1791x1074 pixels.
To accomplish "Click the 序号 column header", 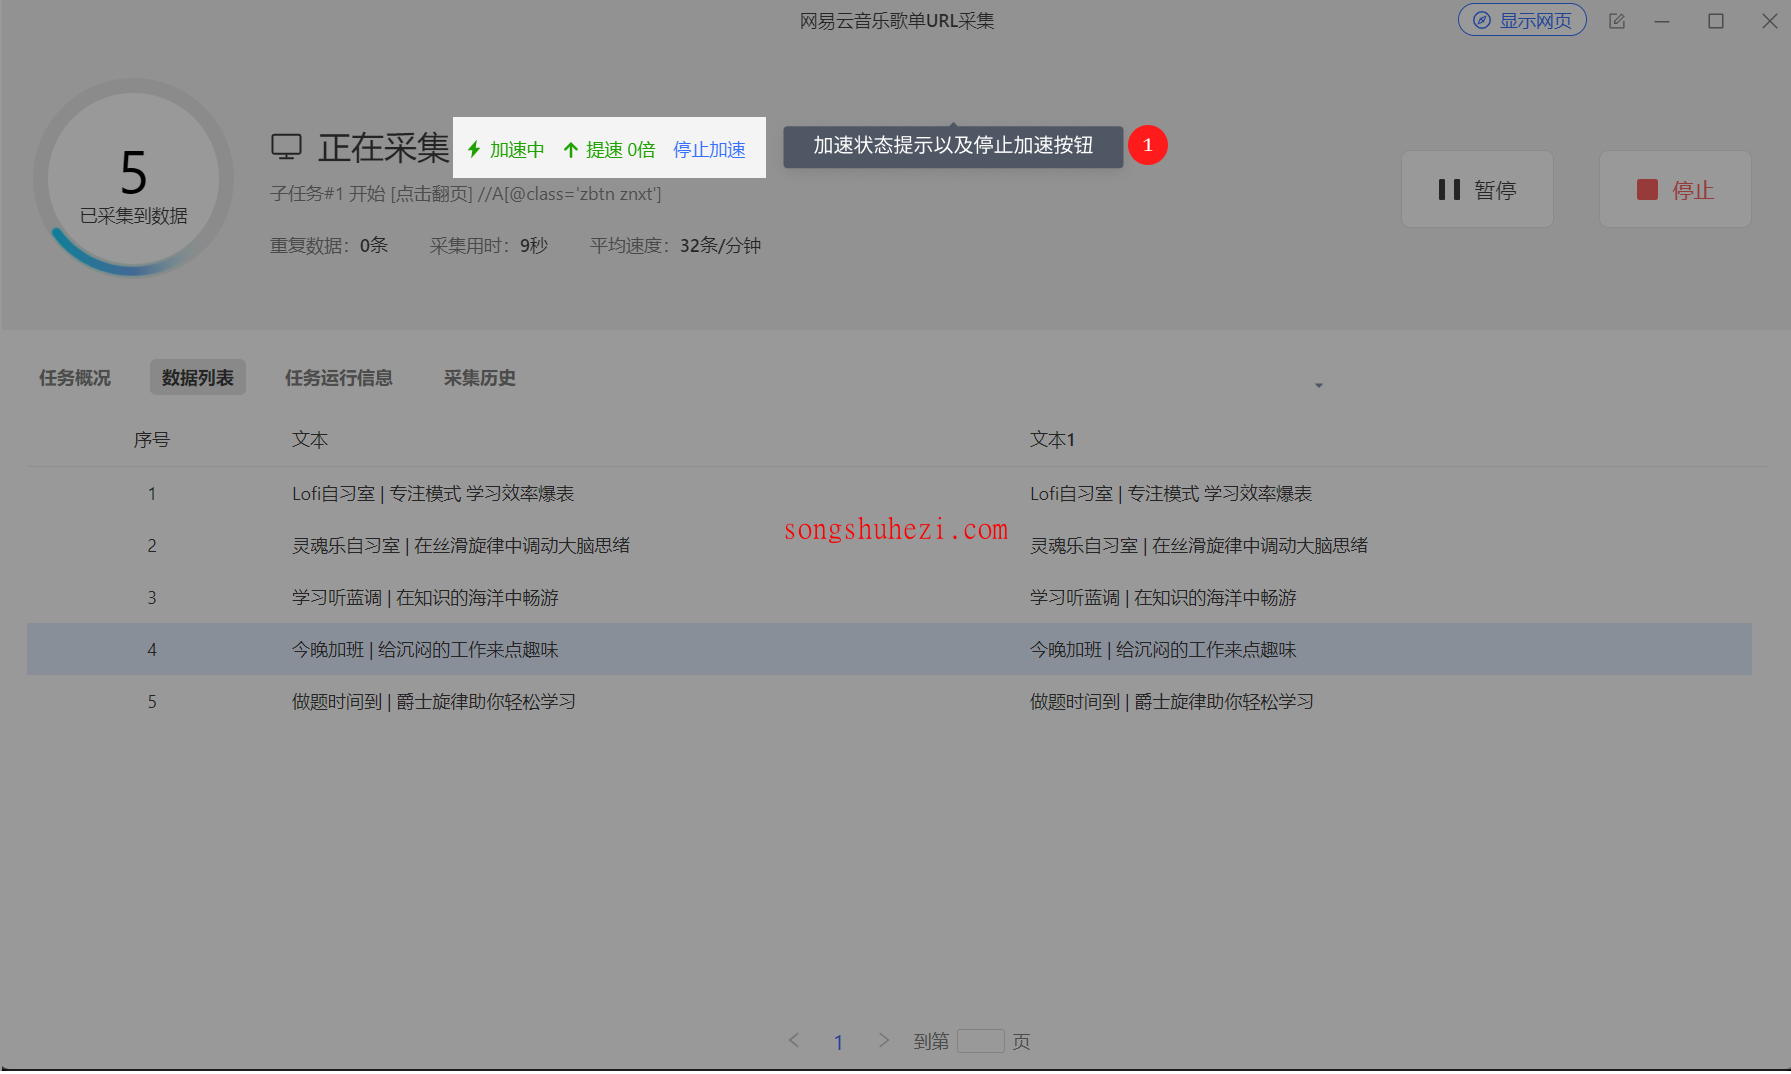I will click(x=152, y=439).
